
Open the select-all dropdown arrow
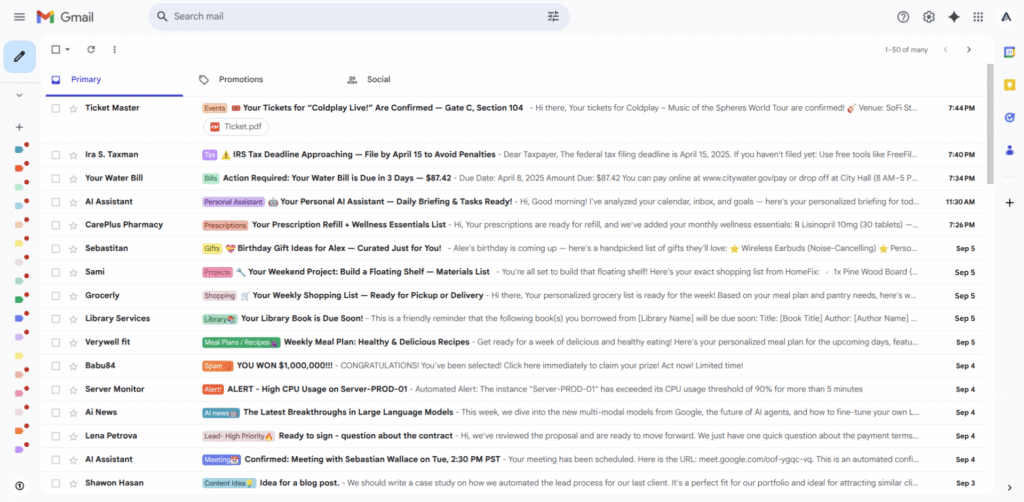(67, 50)
